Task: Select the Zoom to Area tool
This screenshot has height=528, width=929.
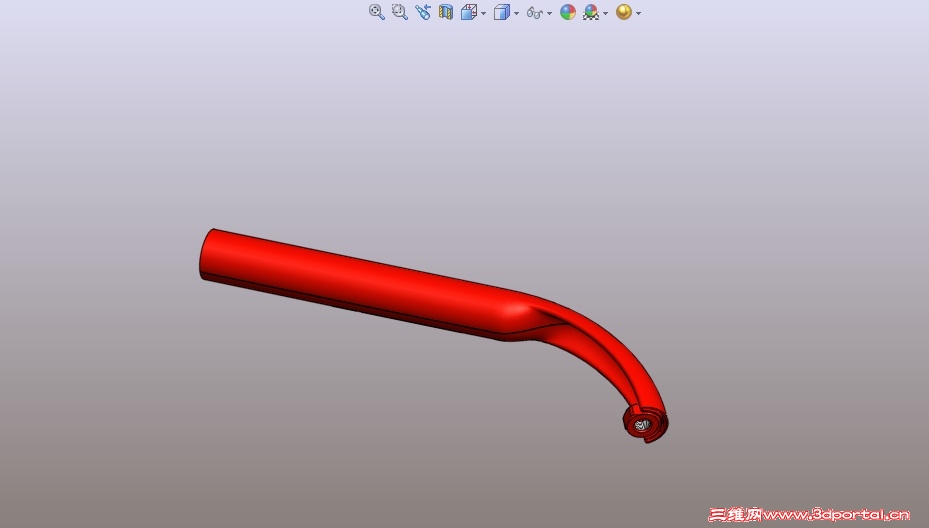Action: pyautogui.click(x=400, y=12)
